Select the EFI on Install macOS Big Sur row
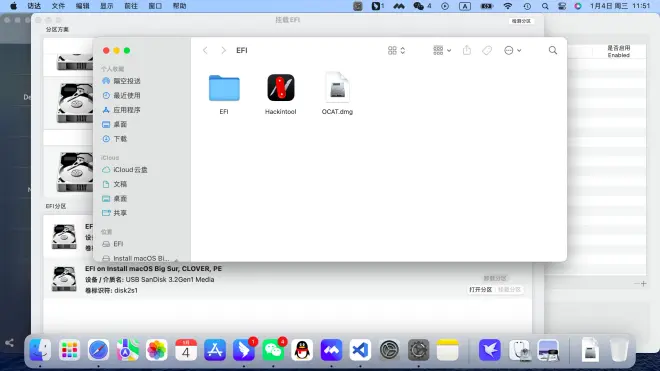The width and height of the screenshot is (660, 371). pyautogui.click(x=287, y=279)
